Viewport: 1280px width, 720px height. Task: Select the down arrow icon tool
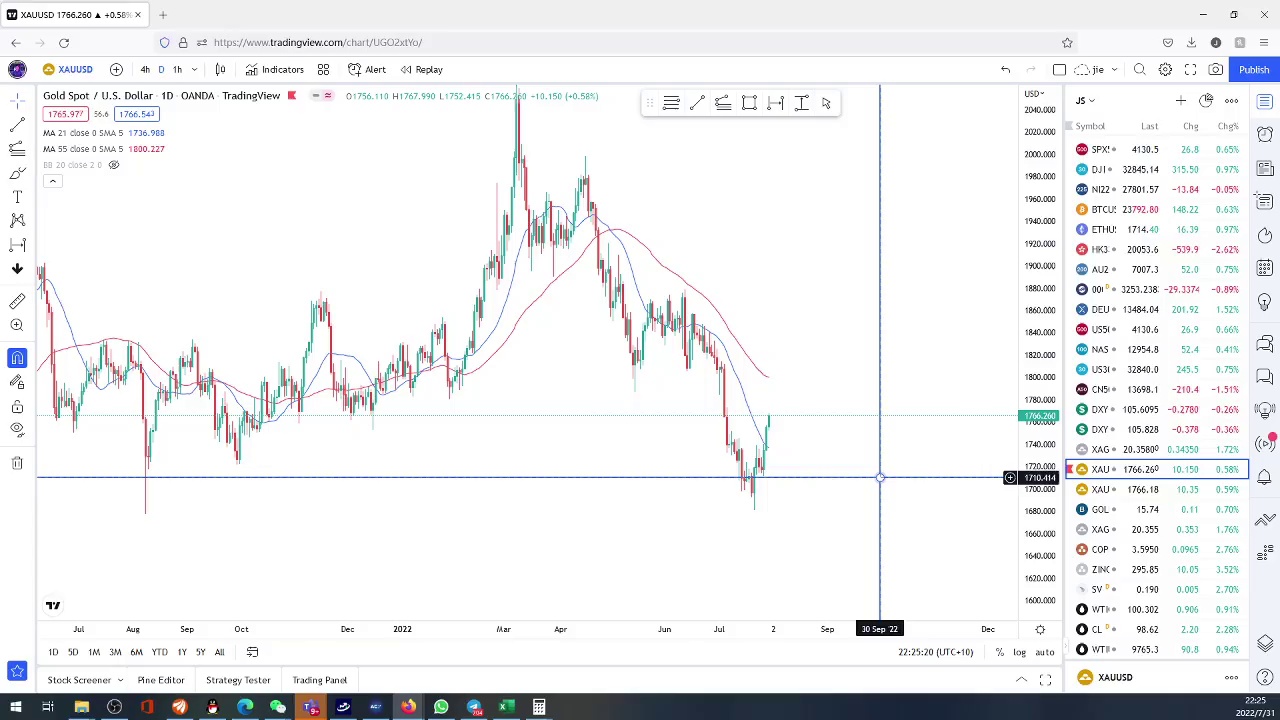click(x=17, y=269)
